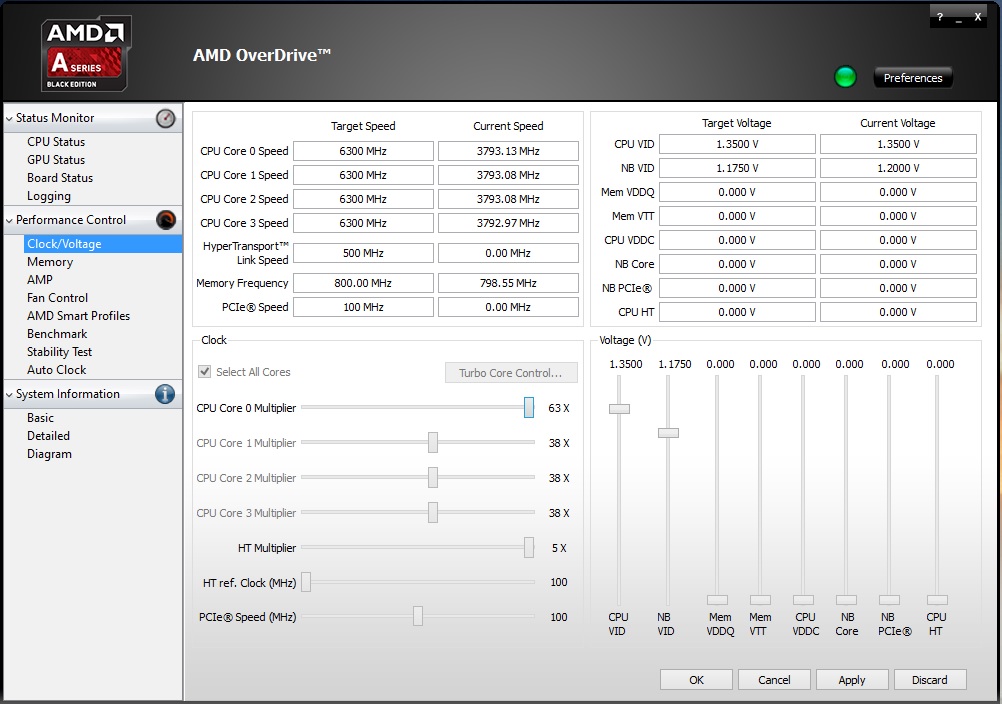The height and width of the screenshot is (704, 1002).
Task: Click the Status Monitor gauge icon
Action: click(166, 118)
